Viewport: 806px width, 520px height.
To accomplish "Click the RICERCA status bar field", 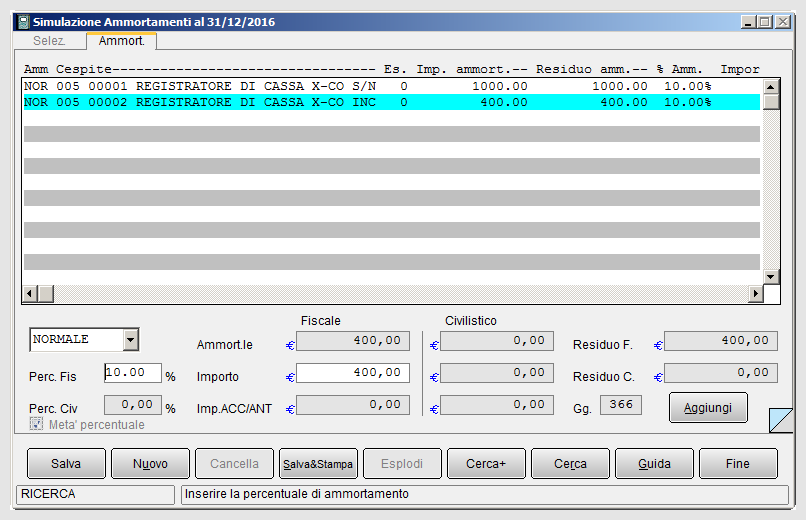I will click(x=96, y=494).
